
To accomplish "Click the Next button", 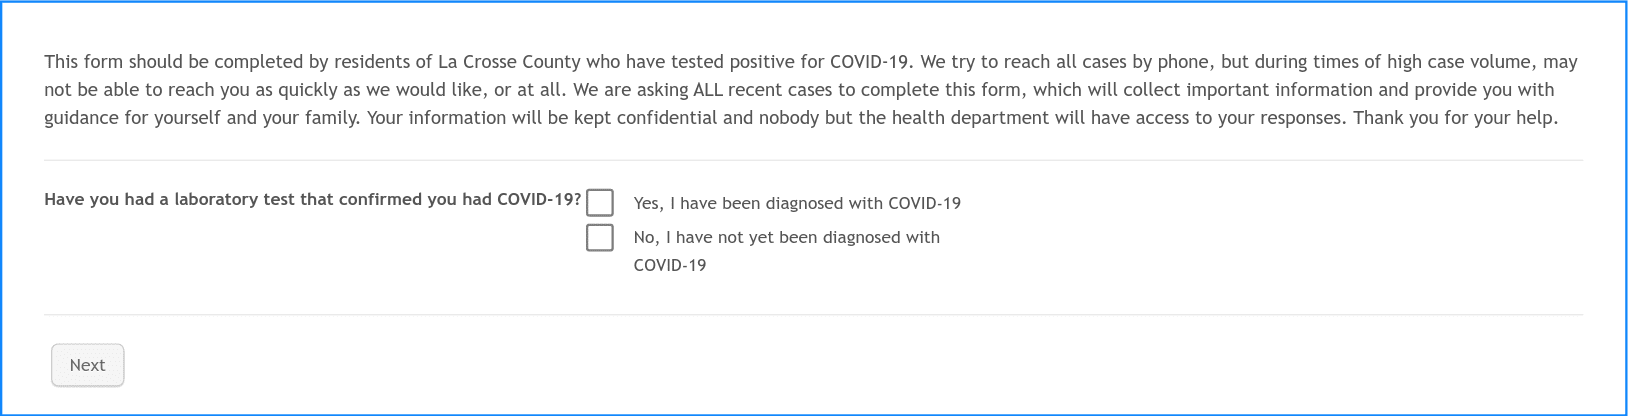I will coord(88,365).
